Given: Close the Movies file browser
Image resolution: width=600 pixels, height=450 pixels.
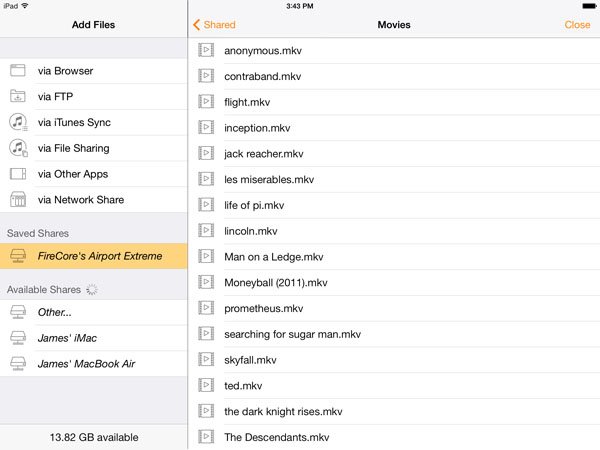Looking at the screenshot, I should [x=577, y=25].
